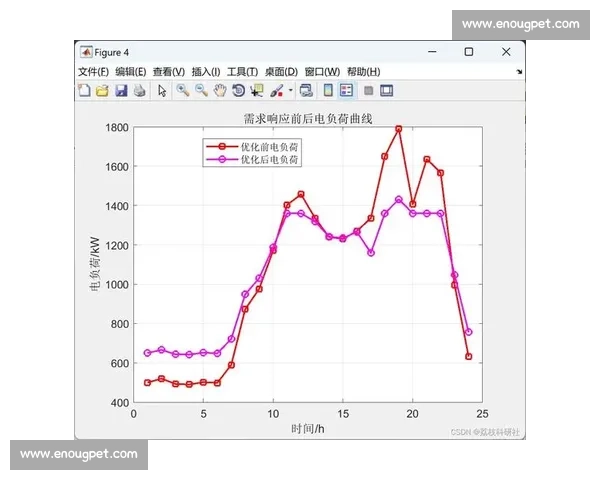Click the Hide Plot Tools icon

[x=368, y=91]
